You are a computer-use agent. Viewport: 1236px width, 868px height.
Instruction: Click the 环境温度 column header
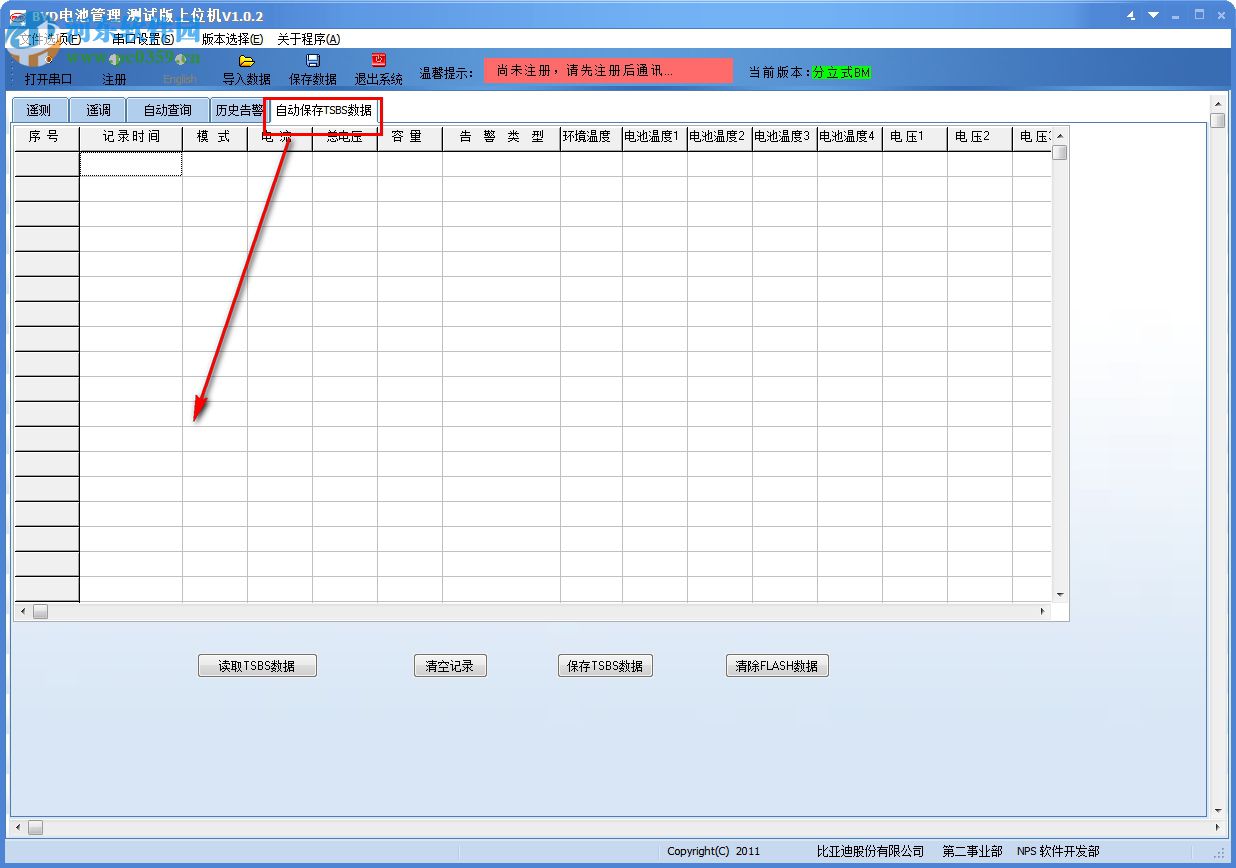[x=591, y=137]
